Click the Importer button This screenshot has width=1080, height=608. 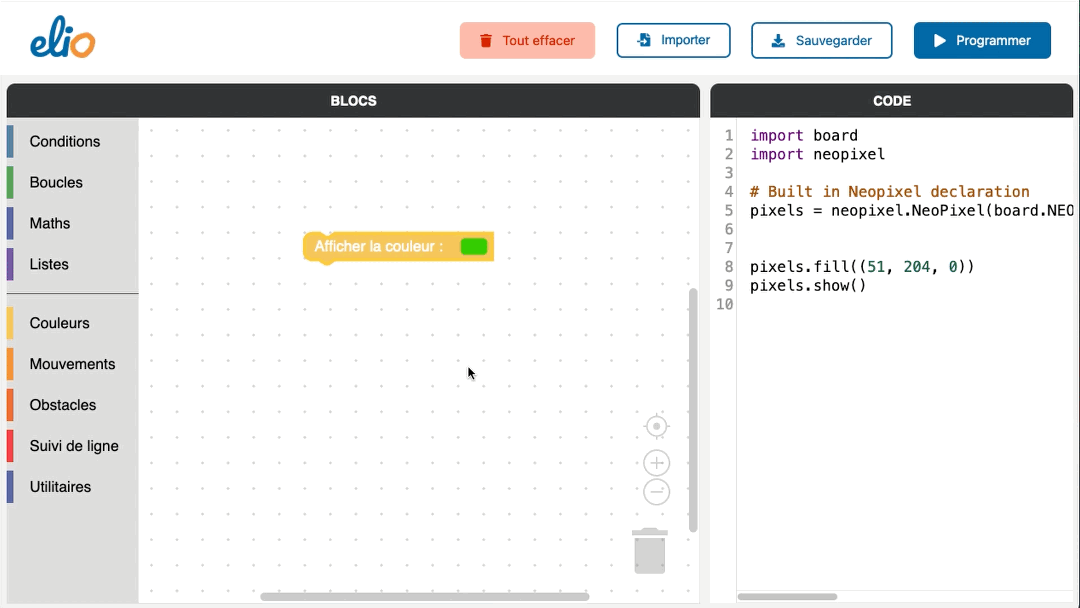click(x=673, y=41)
